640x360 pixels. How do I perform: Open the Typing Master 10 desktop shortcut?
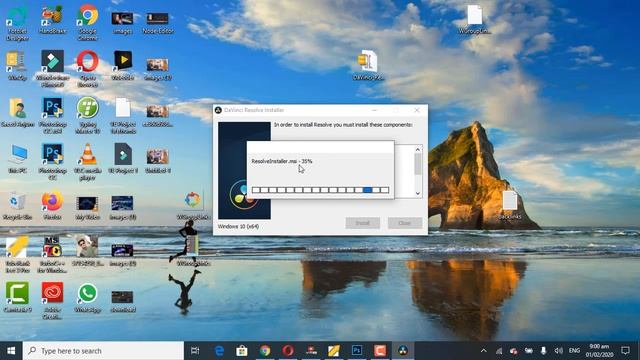(87, 116)
